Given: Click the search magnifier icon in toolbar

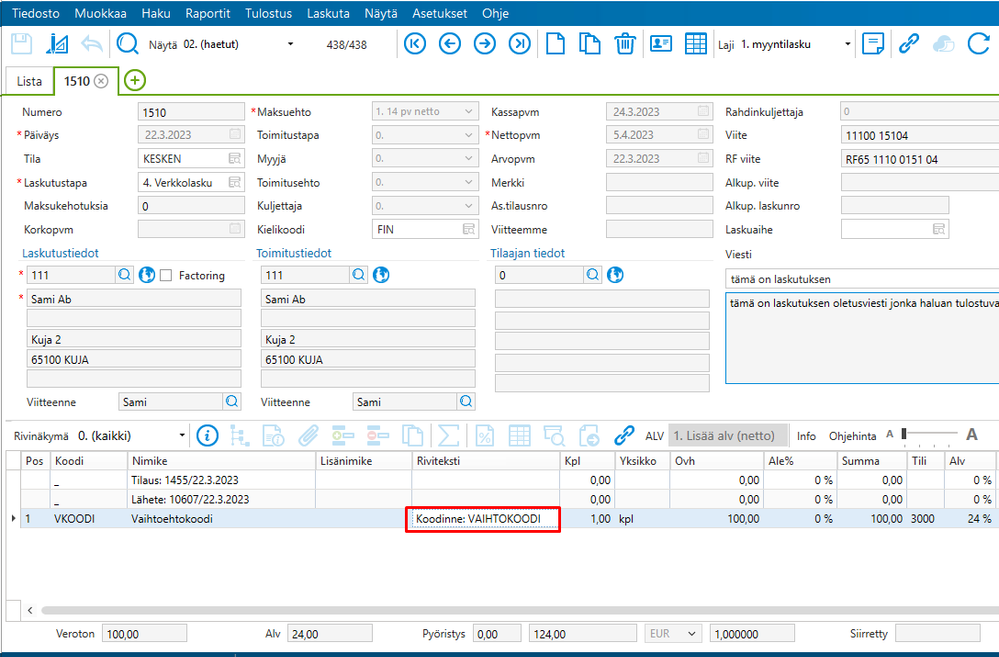Looking at the screenshot, I should 128,44.
